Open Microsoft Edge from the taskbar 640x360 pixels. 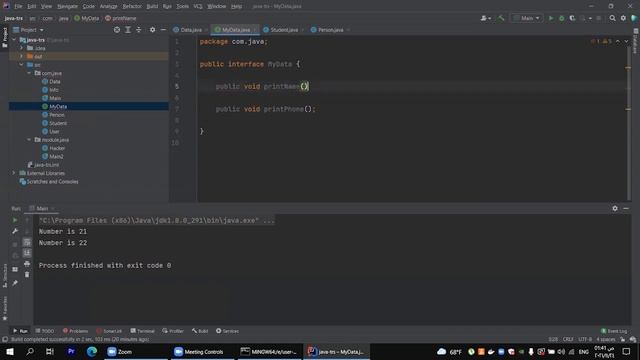[92, 351]
